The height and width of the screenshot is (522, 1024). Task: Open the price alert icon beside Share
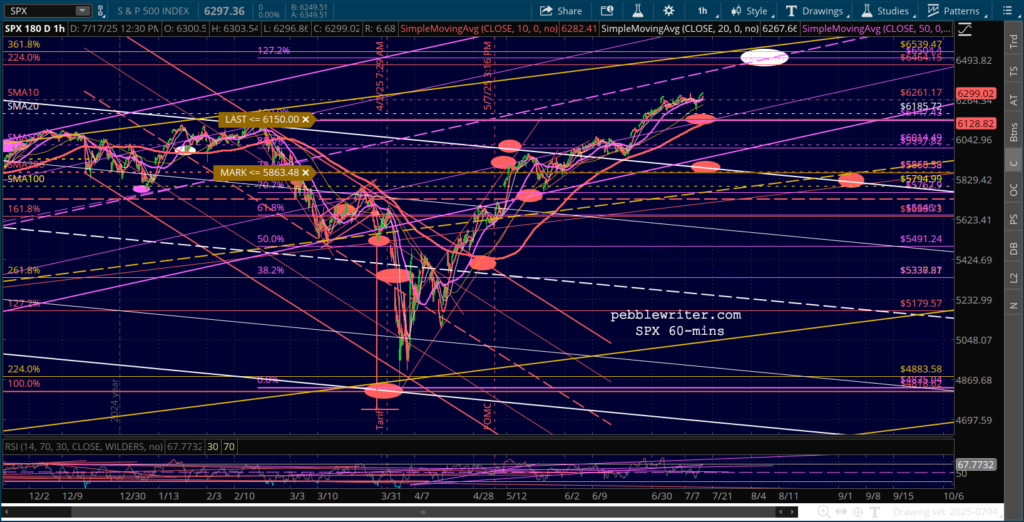(607, 10)
